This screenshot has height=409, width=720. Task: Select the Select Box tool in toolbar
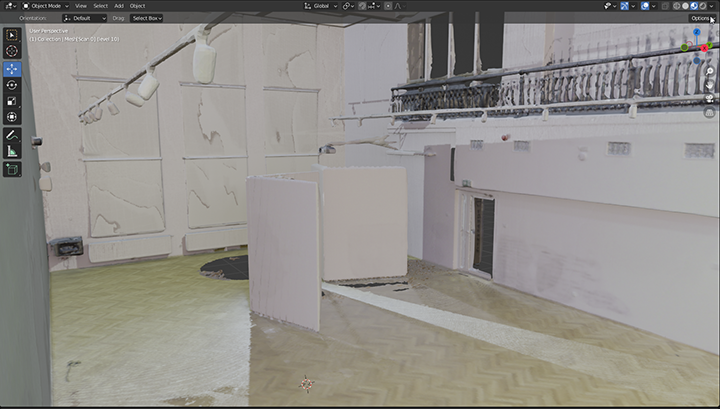pos(12,35)
